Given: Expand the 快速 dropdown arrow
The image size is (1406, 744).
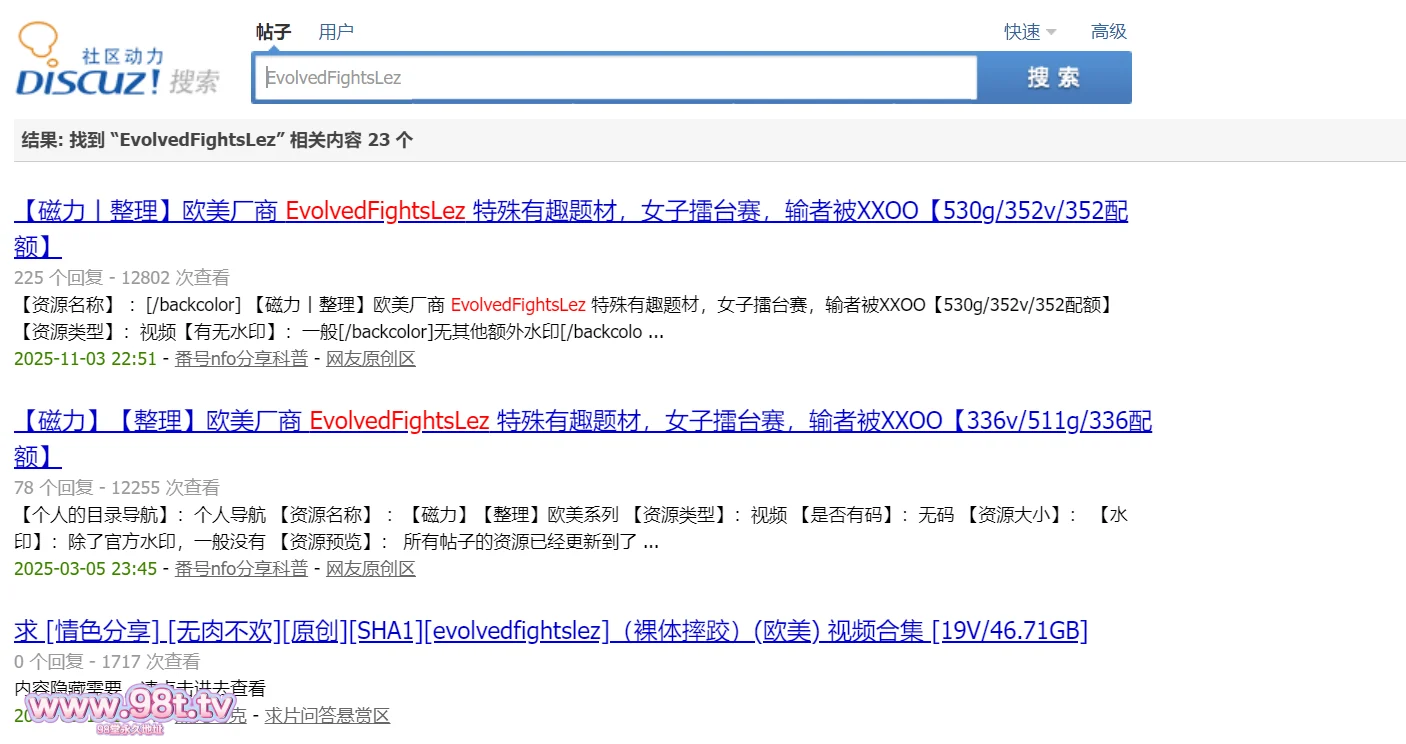Looking at the screenshot, I should tap(1051, 33).
